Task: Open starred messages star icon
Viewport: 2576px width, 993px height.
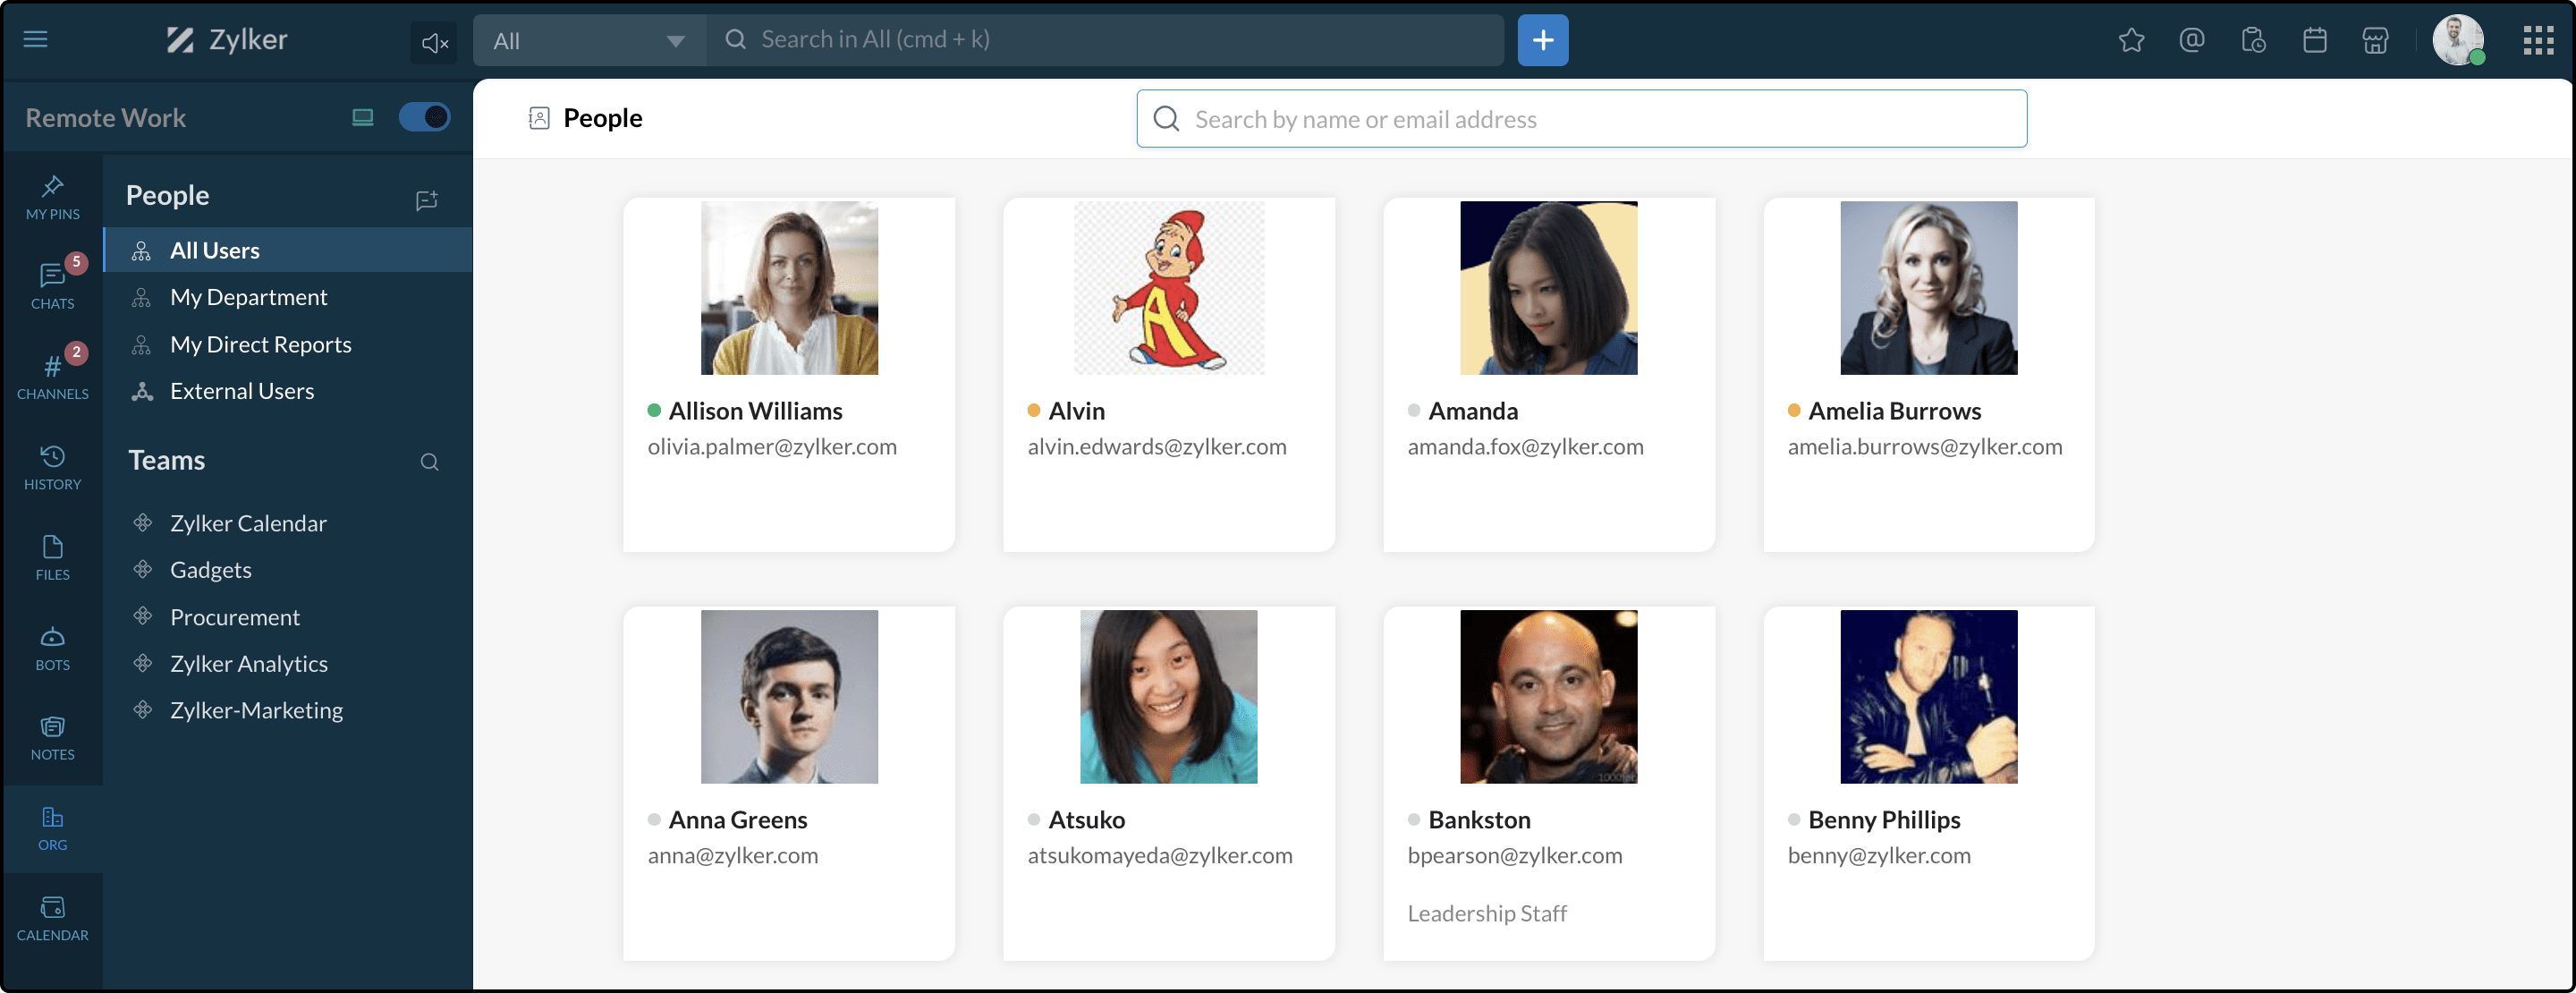Action: coord(2131,40)
